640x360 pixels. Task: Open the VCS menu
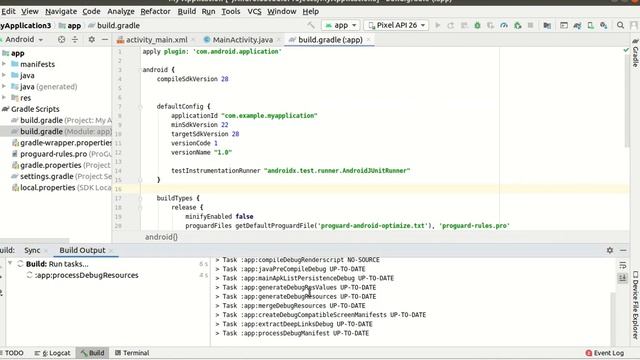254,11
